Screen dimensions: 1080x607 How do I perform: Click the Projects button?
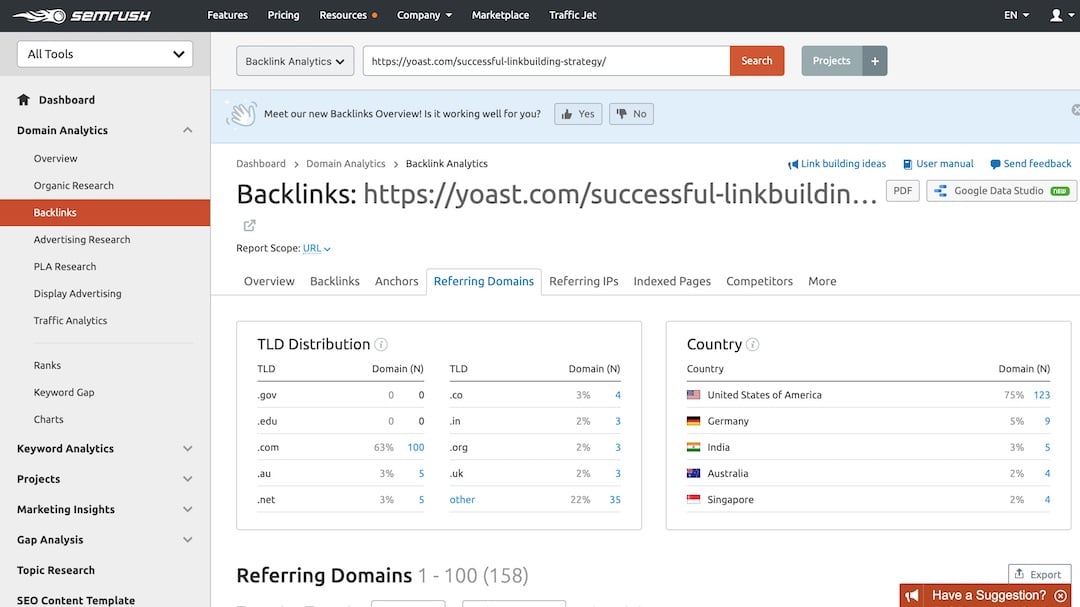pyautogui.click(x=831, y=61)
